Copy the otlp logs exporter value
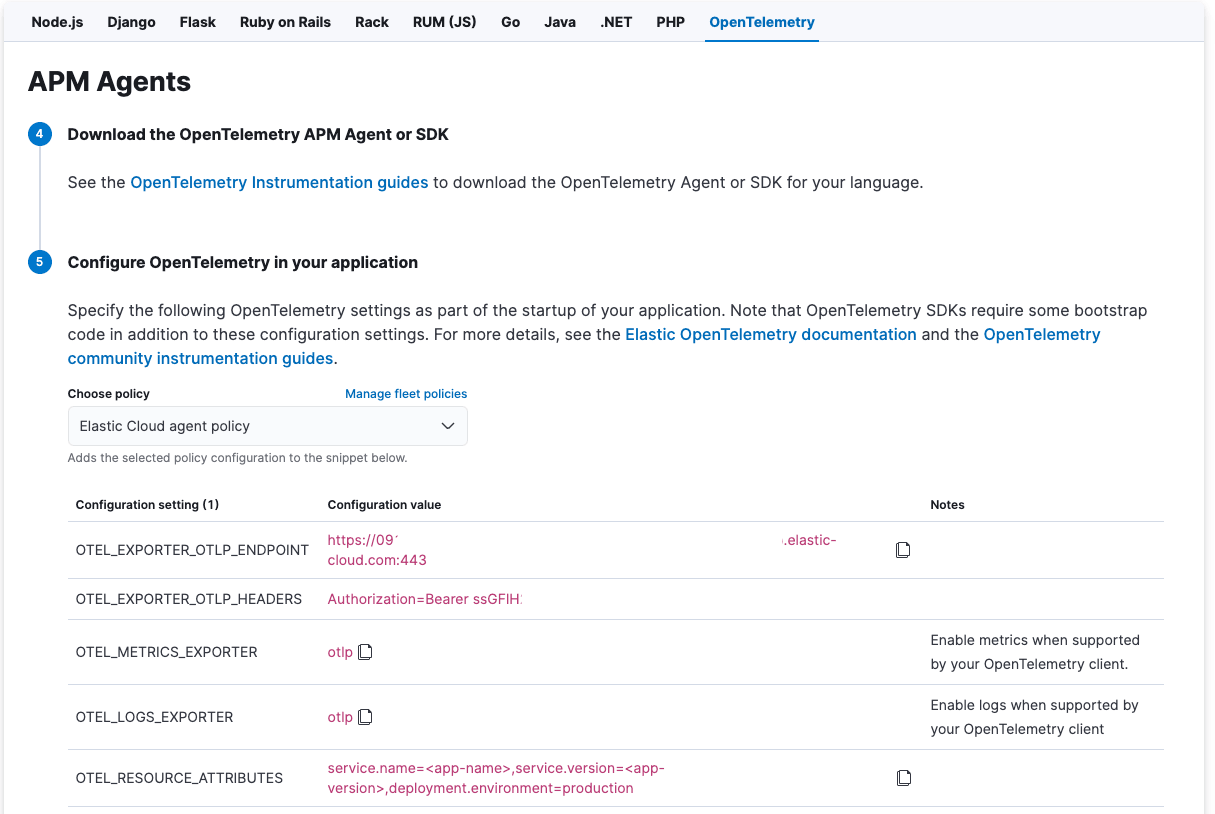This screenshot has height=814, width=1215. pyautogui.click(x=365, y=716)
